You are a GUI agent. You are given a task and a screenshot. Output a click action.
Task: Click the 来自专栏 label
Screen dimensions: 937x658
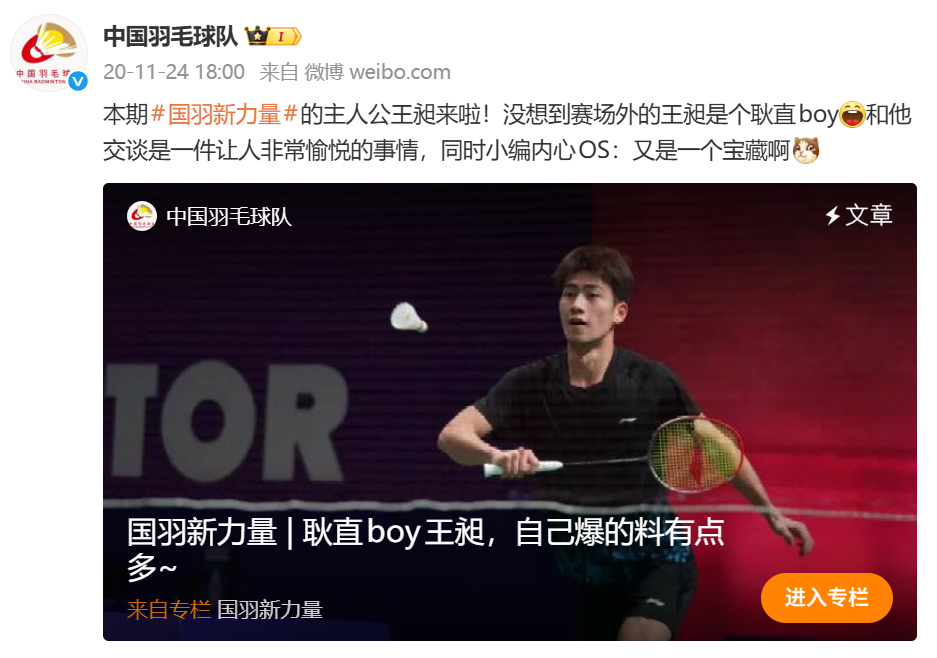coord(169,610)
